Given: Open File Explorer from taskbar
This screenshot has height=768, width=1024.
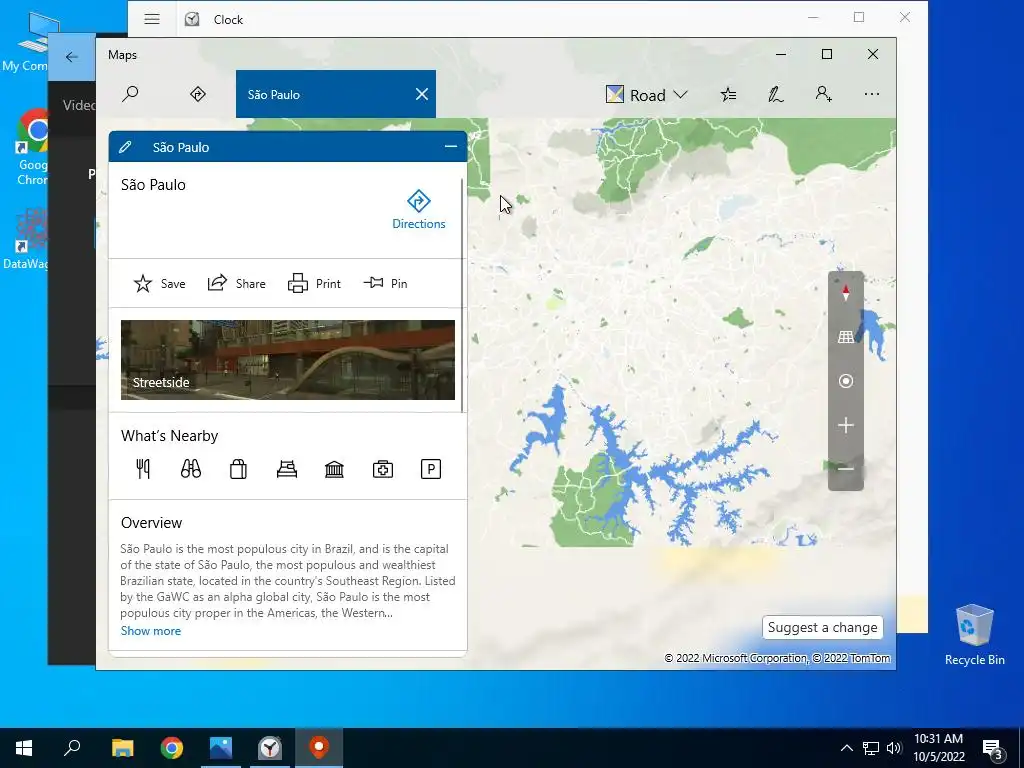Looking at the screenshot, I should click(x=122, y=748).
